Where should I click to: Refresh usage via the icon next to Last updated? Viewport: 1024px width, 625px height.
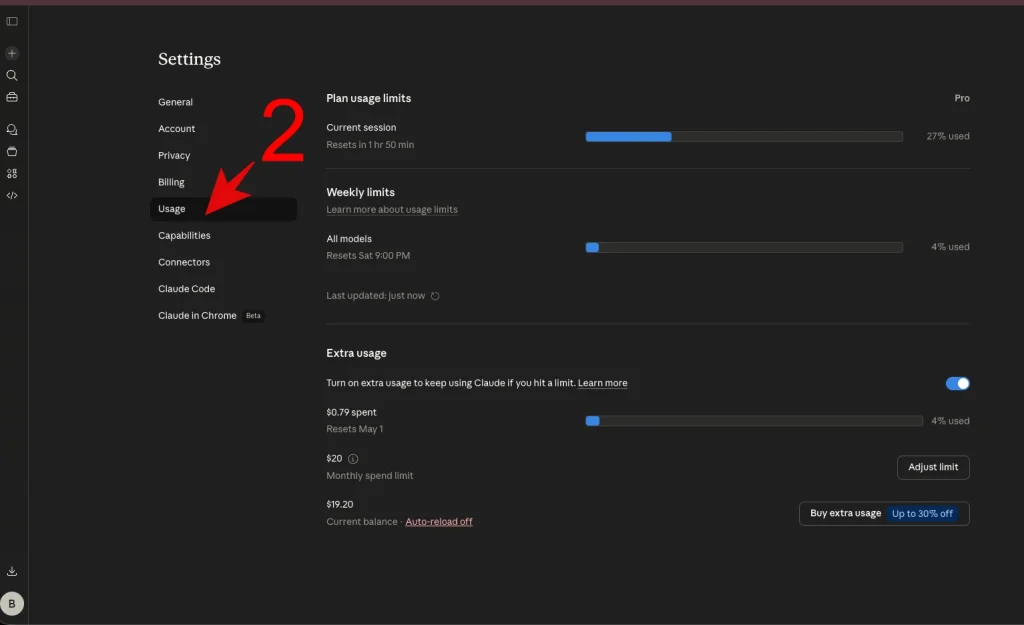point(435,295)
